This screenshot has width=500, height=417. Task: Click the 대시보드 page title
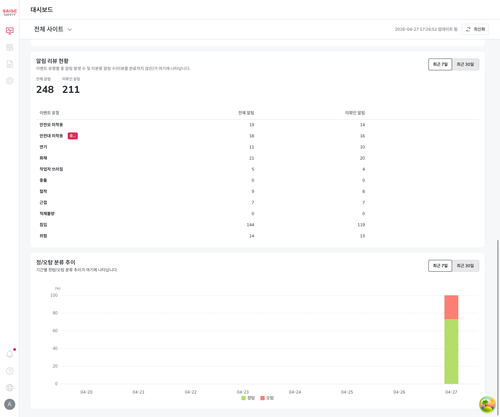coord(41,10)
